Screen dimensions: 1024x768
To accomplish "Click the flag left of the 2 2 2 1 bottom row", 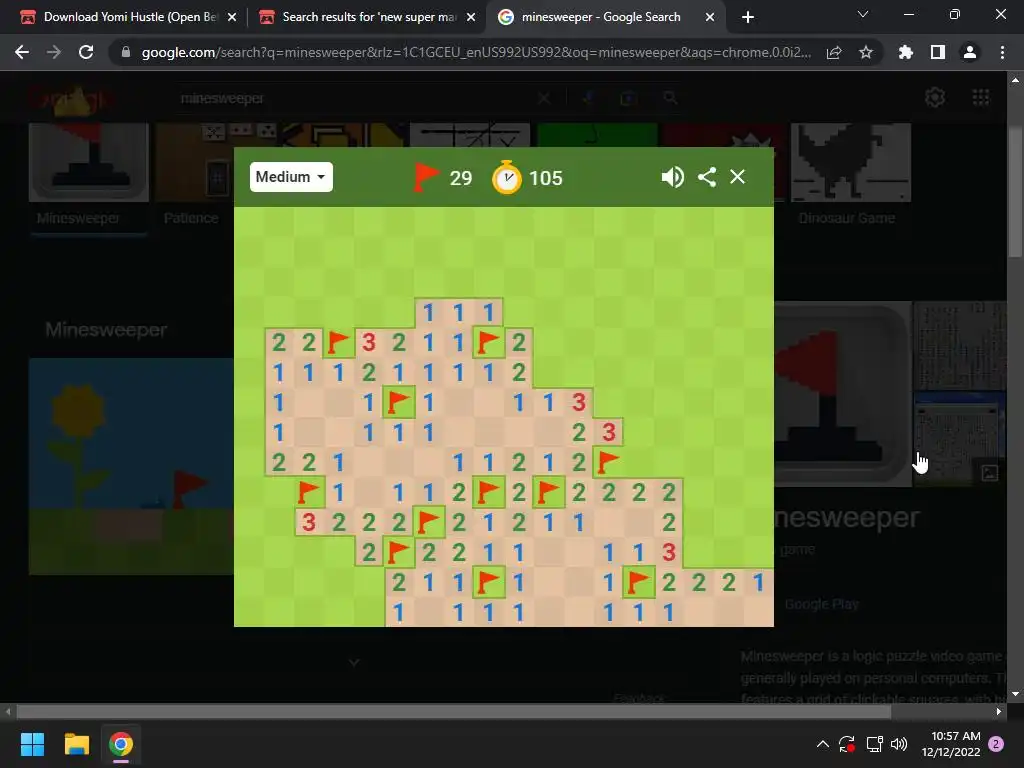I will click(638, 582).
